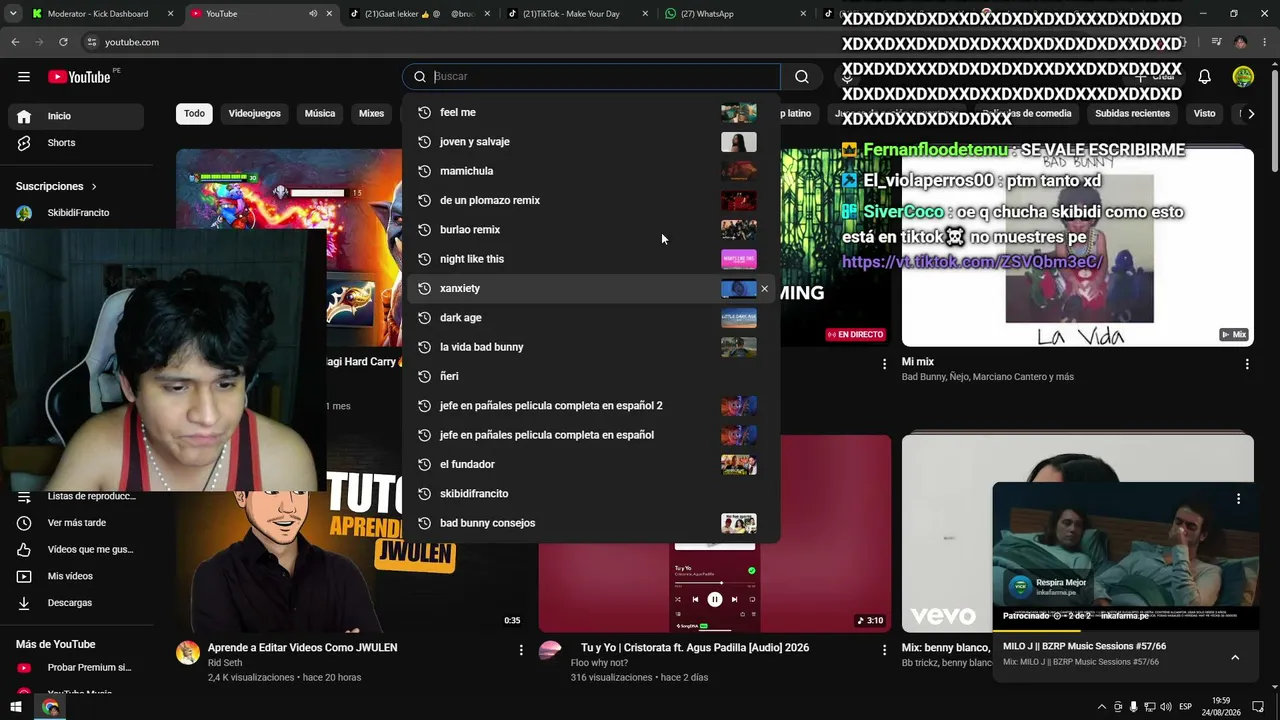The image size is (1280, 720).
Task: Open Listas de reproducción in sidebar
Action: [76, 497]
